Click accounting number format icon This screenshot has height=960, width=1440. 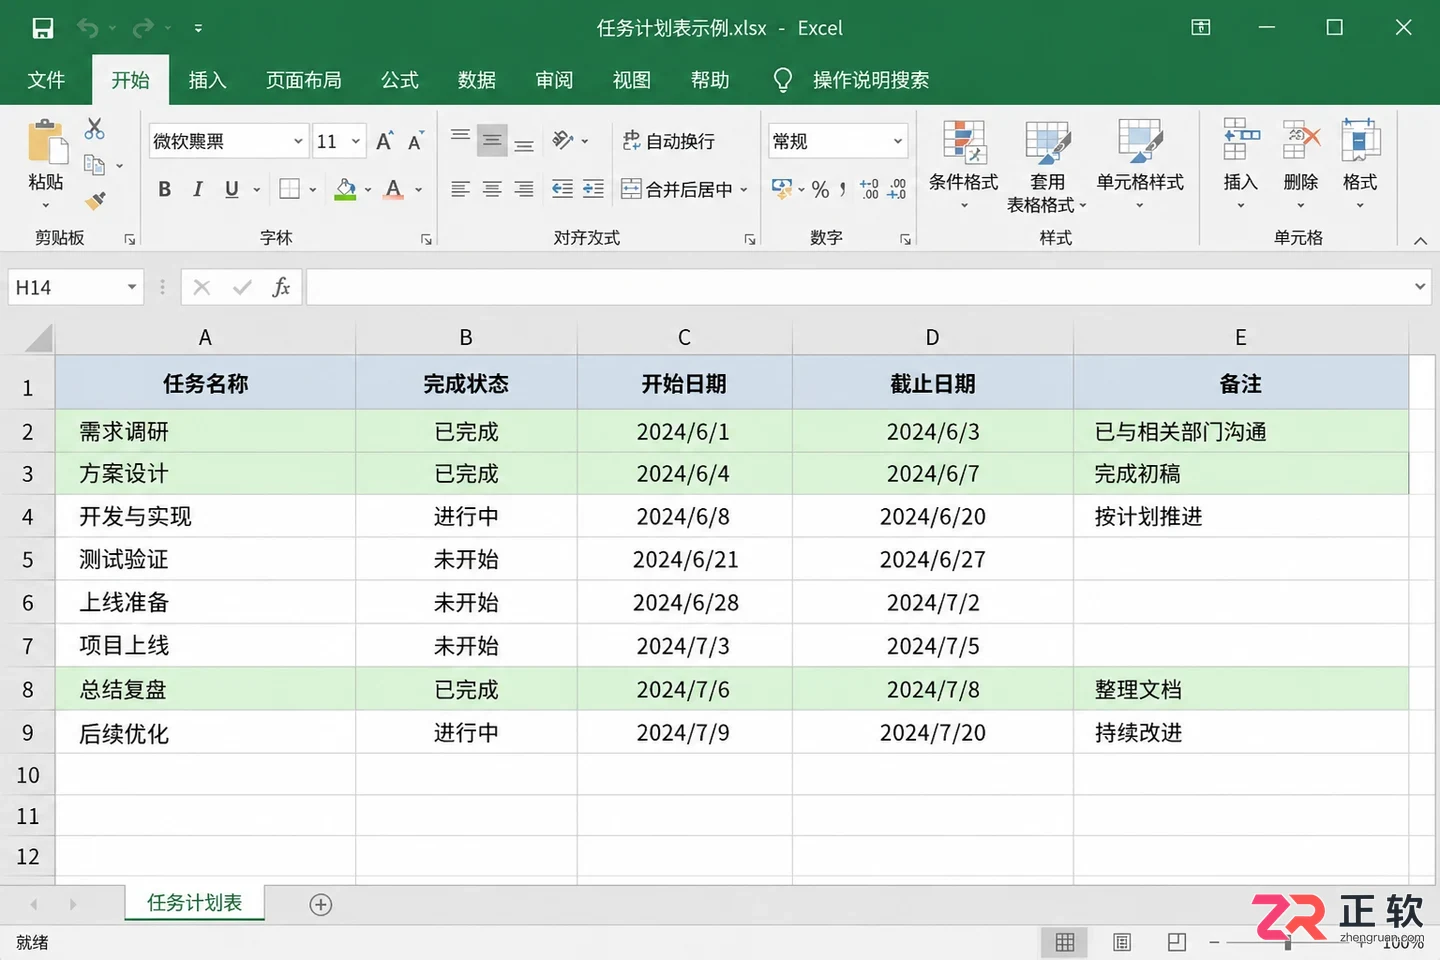pyautogui.click(x=782, y=189)
